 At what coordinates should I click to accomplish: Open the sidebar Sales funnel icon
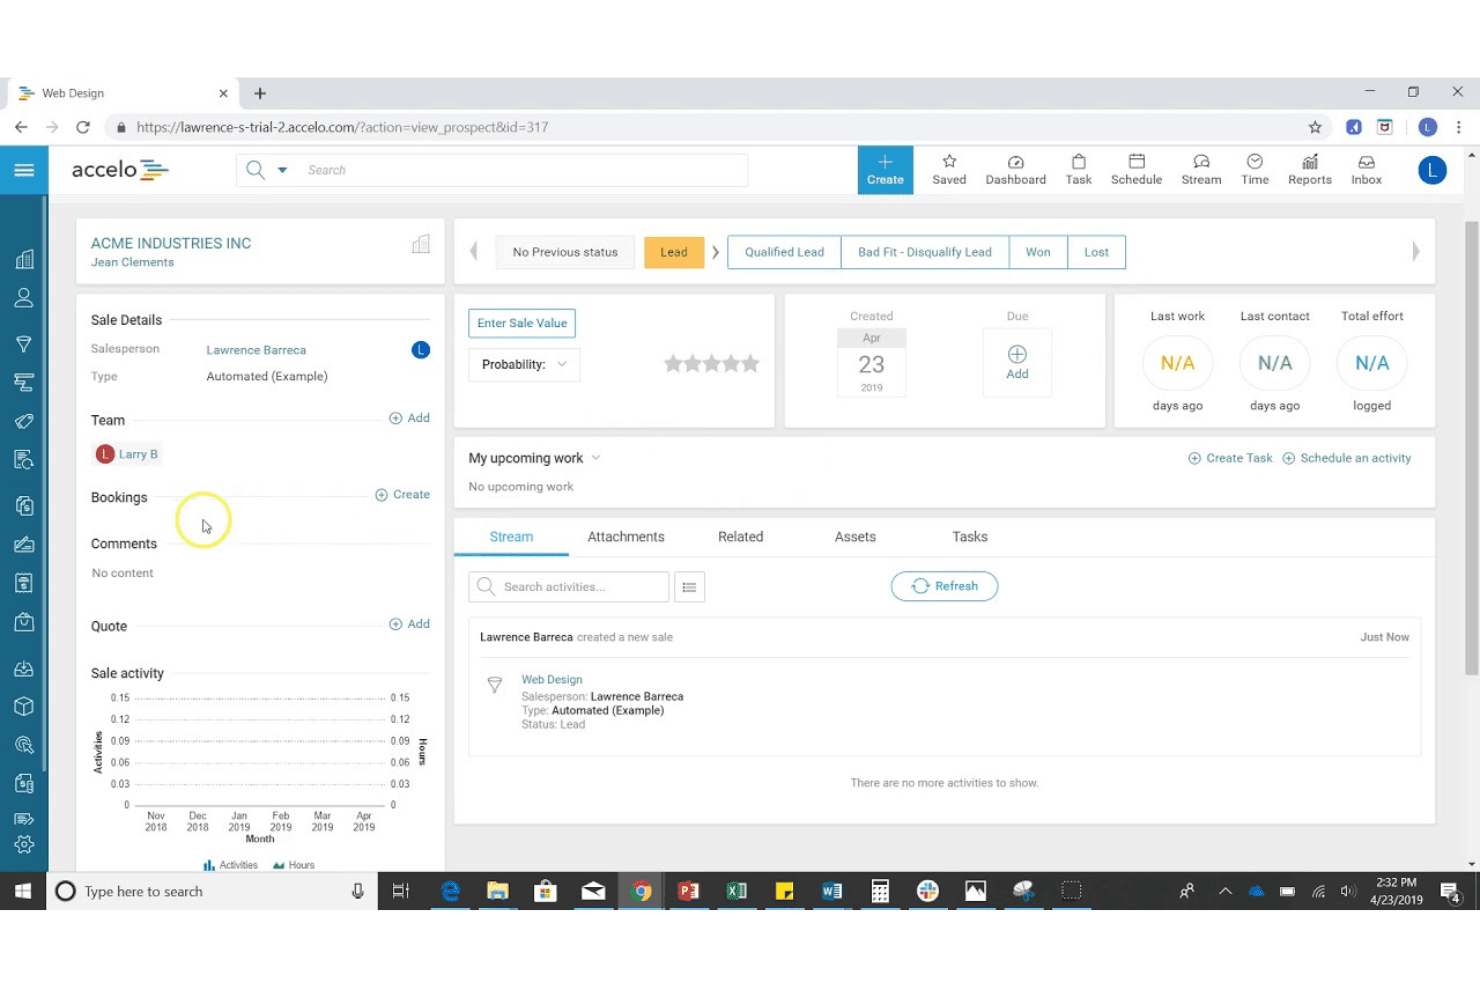pyautogui.click(x=24, y=344)
